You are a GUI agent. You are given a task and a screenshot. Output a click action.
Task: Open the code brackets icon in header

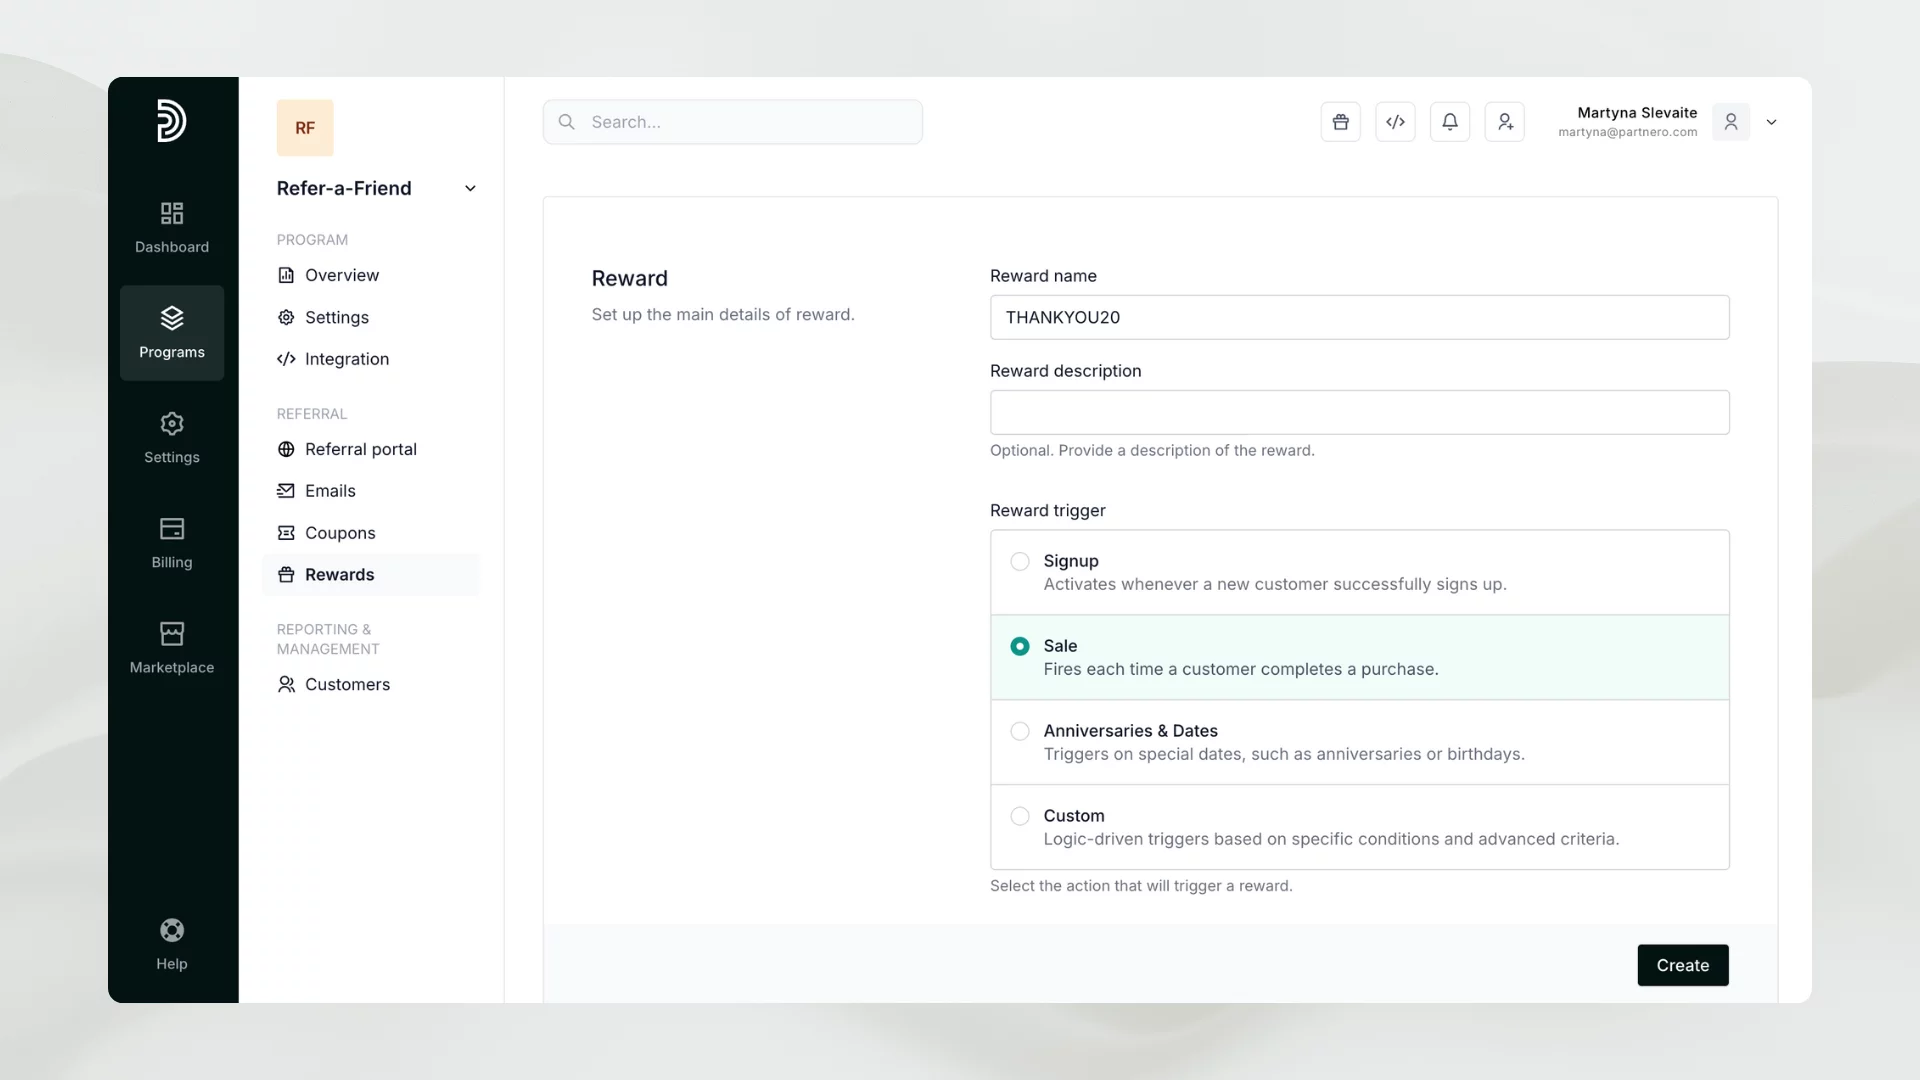[x=1395, y=122]
